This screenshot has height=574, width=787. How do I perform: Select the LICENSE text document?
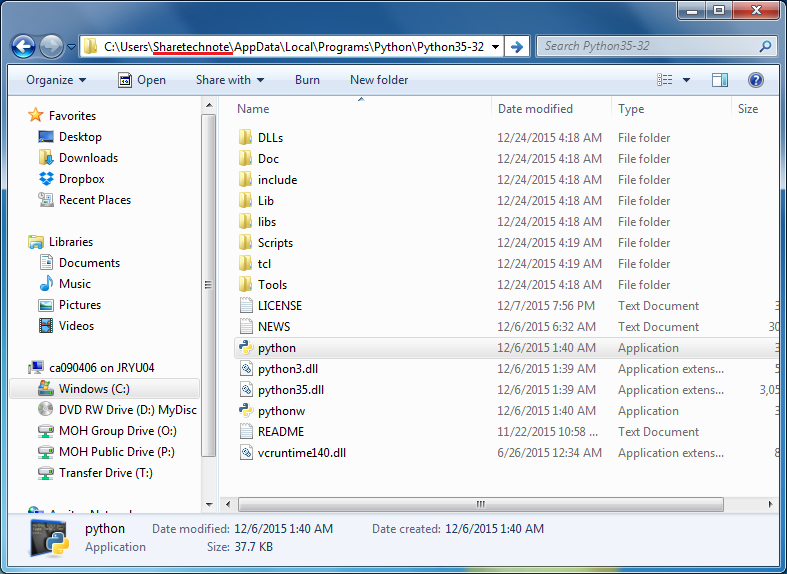[x=271, y=306]
